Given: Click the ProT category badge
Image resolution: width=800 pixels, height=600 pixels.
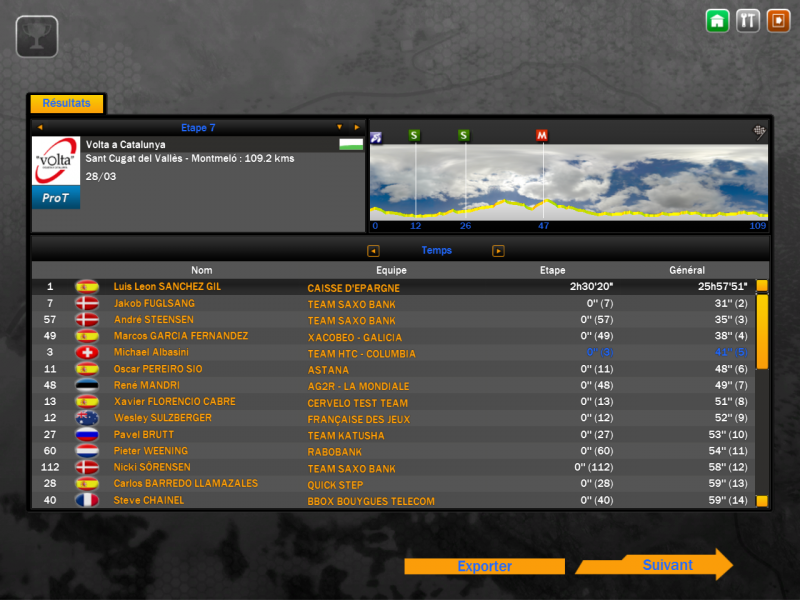Looking at the screenshot, I should [x=56, y=197].
